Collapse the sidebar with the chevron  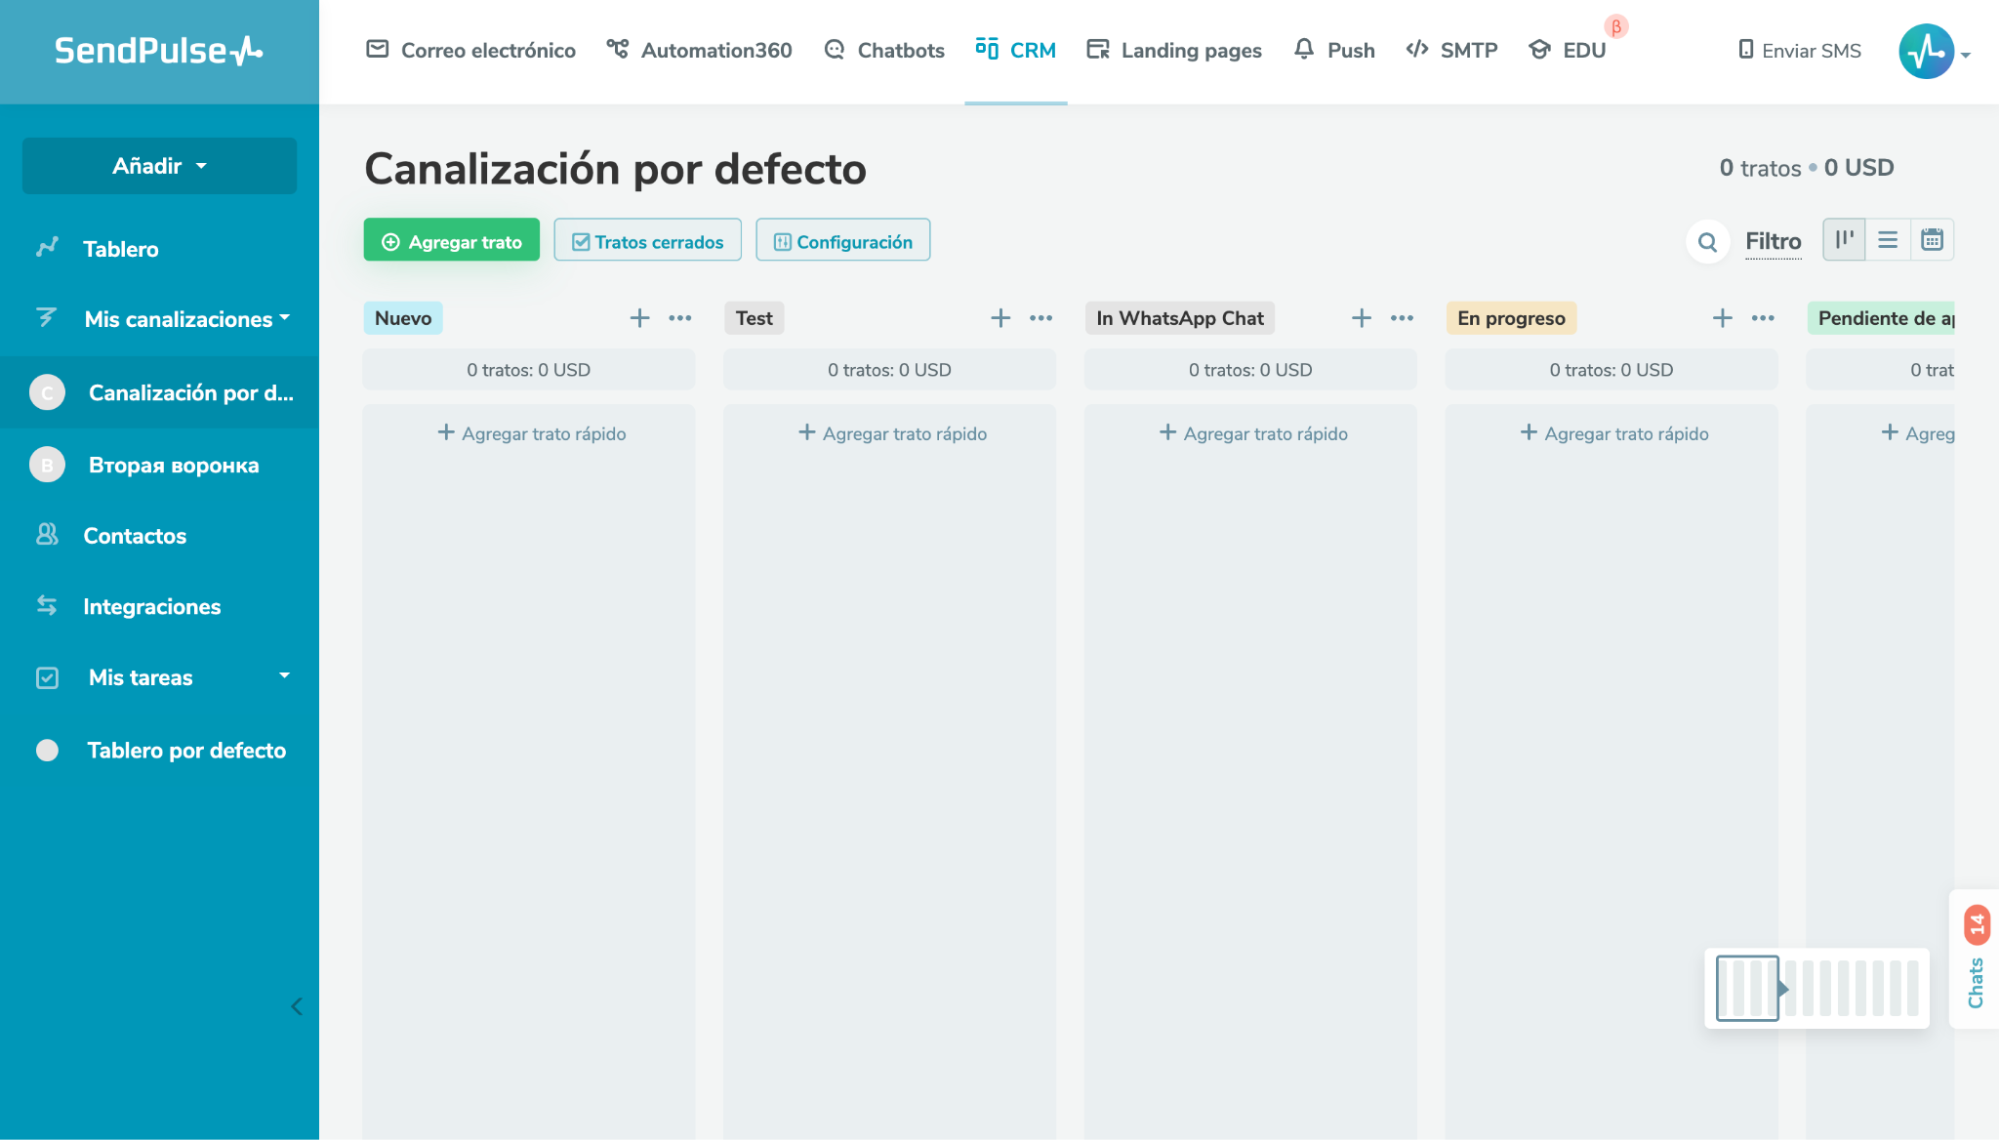296,1007
